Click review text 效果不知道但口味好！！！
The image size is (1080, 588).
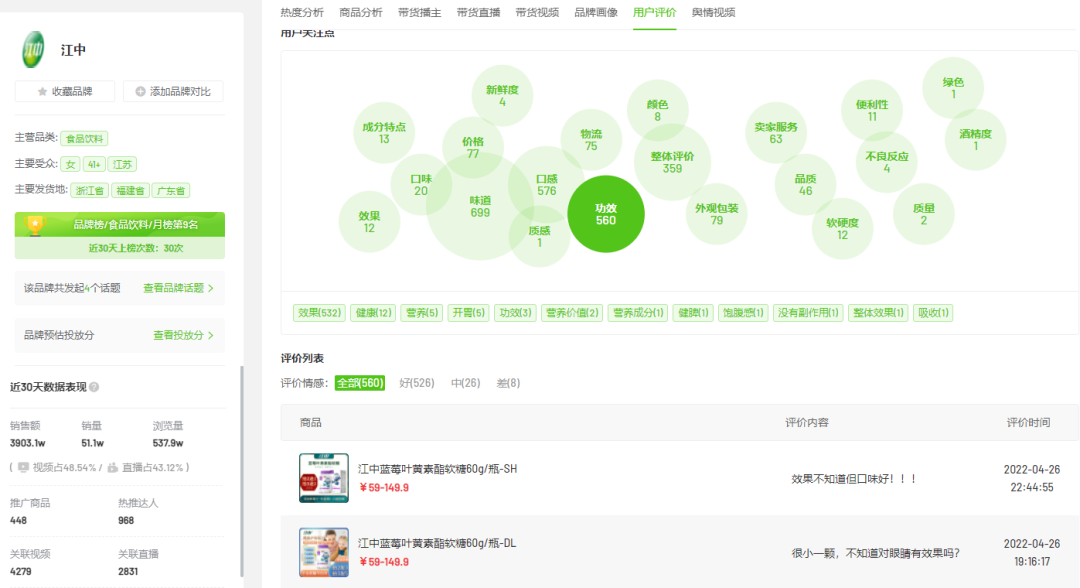coord(853,479)
